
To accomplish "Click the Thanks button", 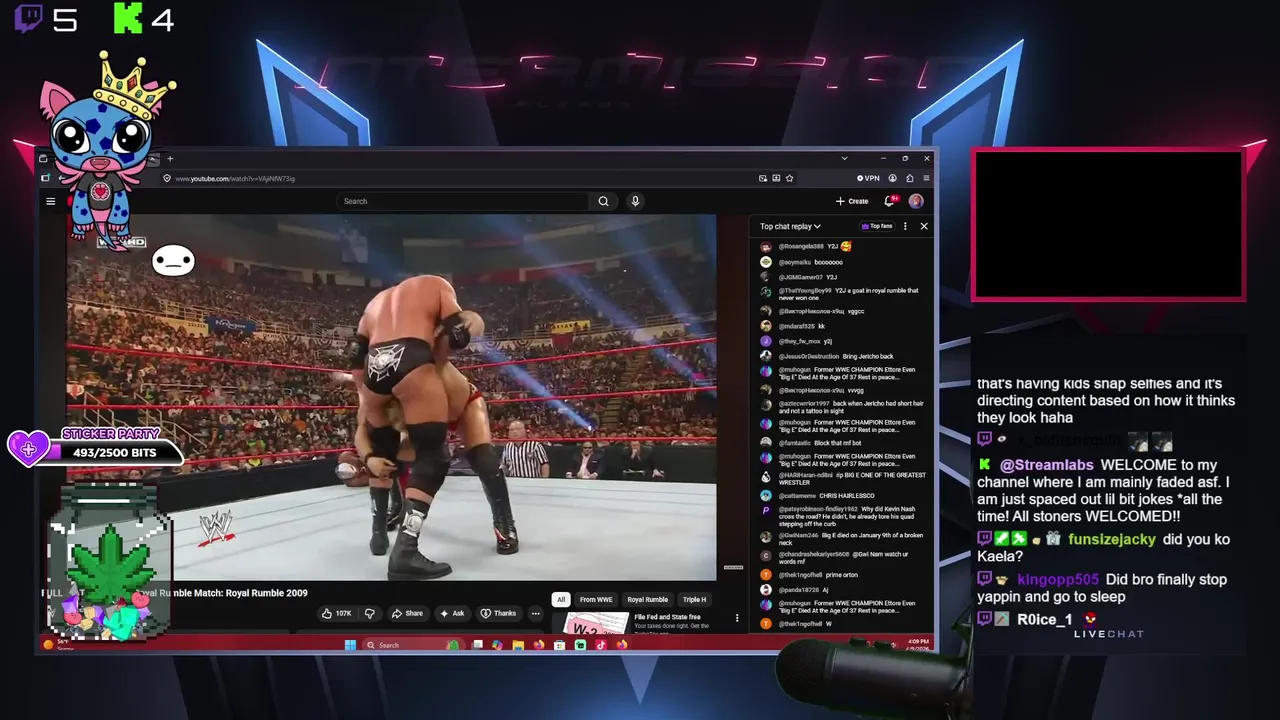I will coord(498,613).
